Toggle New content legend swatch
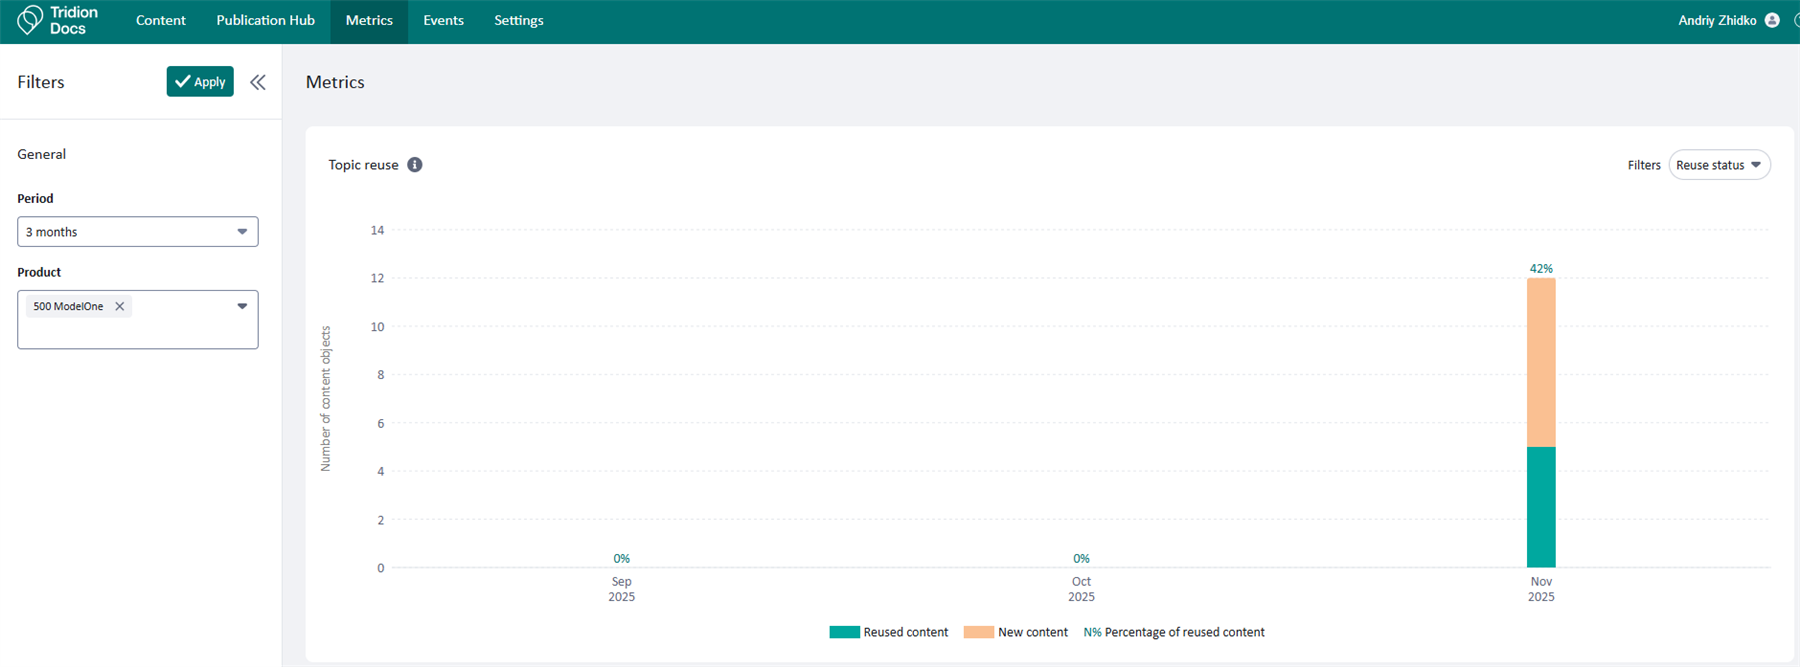The height and width of the screenshot is (667, 1800). pos(978,632)
